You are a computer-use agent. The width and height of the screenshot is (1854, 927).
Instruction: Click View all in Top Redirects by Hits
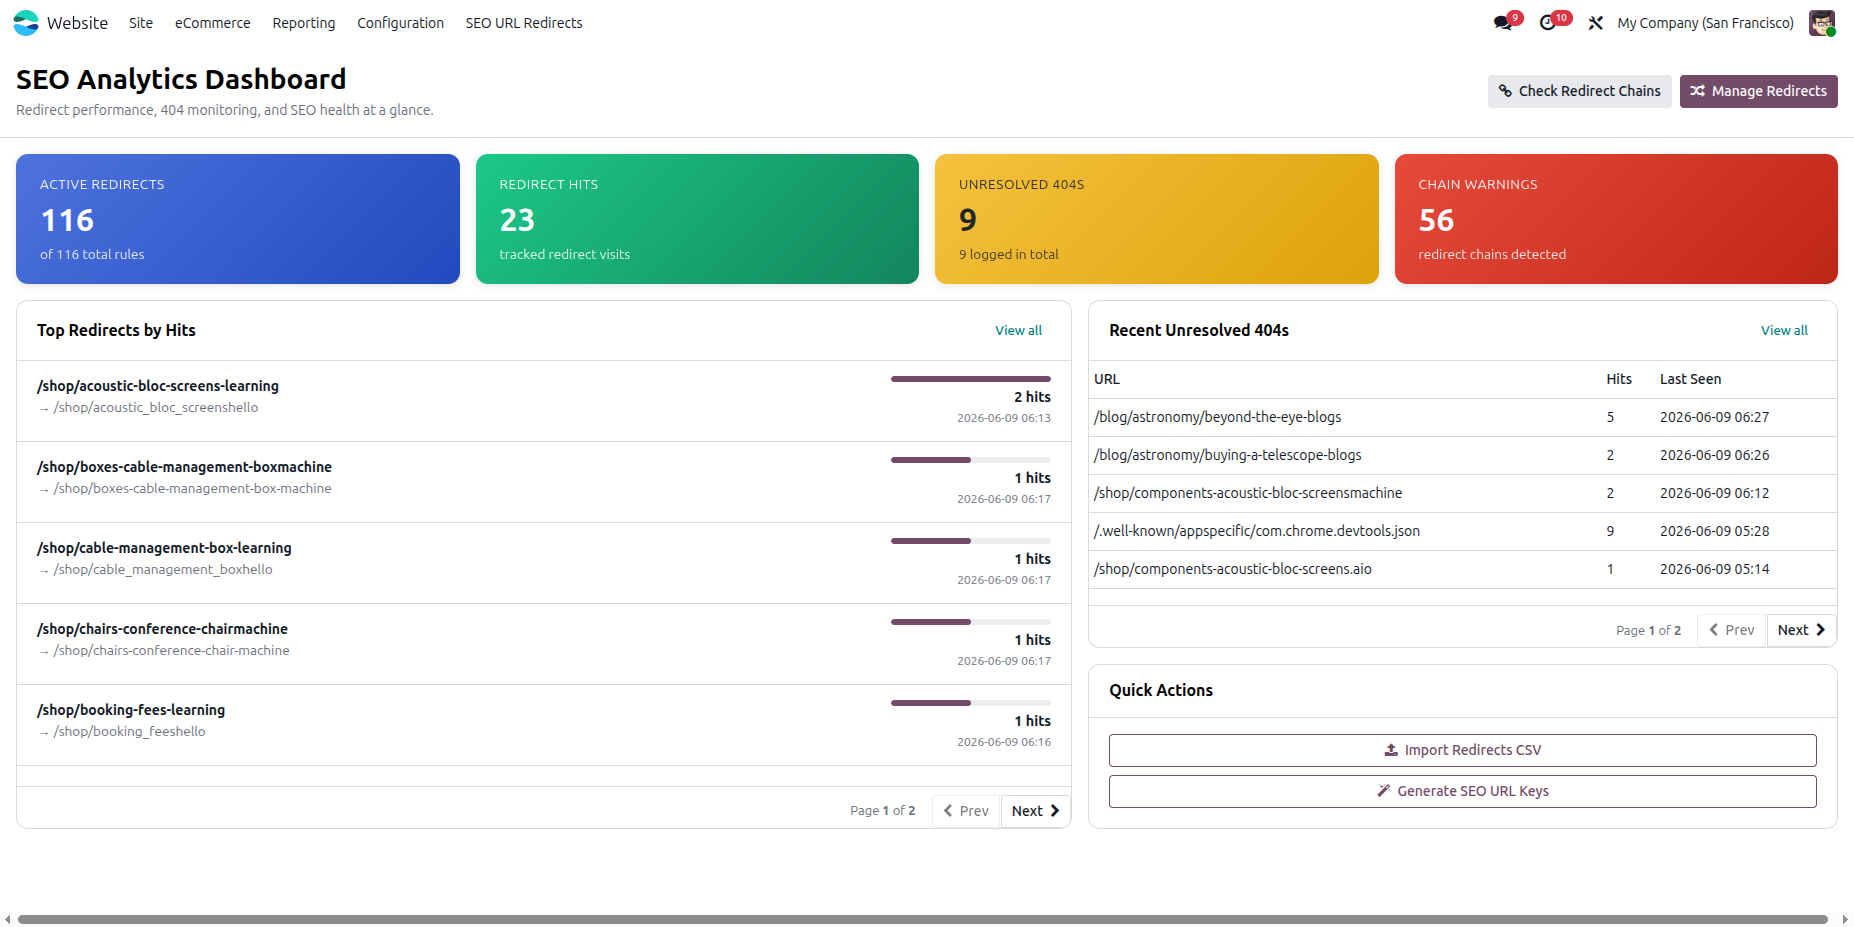(x=1018, y=331)
